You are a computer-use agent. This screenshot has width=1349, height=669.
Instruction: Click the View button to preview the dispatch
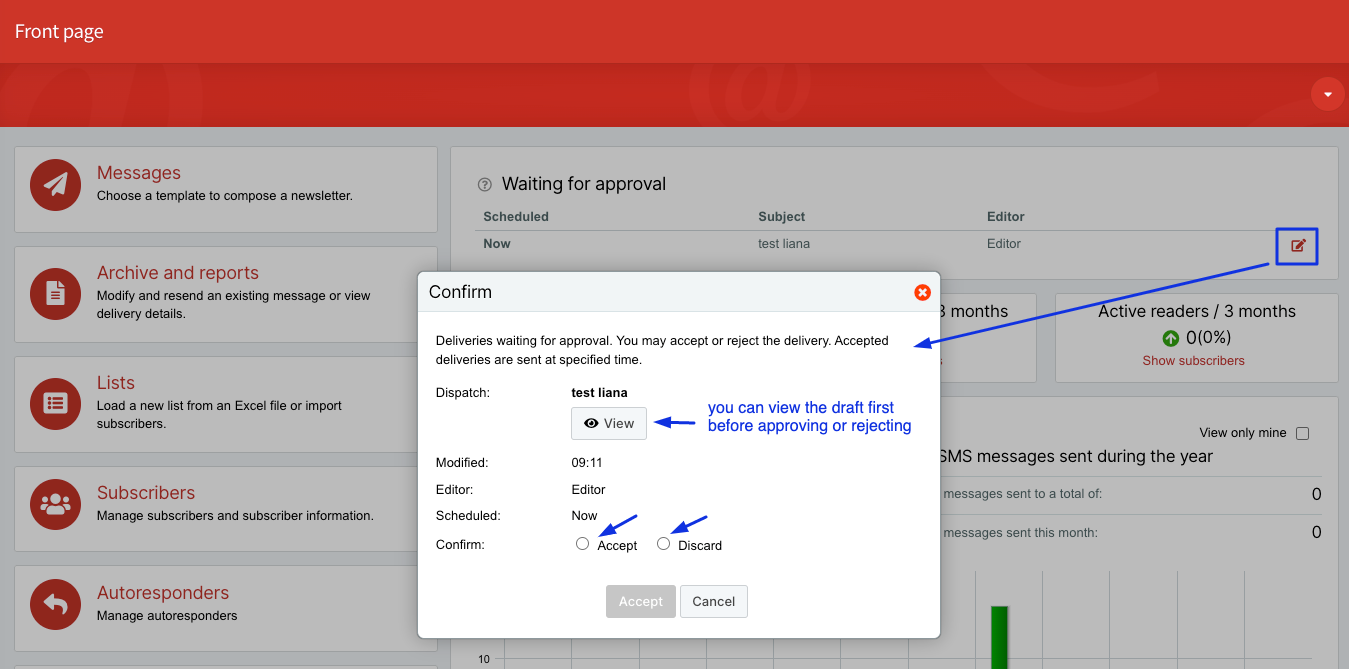(609, 423)
